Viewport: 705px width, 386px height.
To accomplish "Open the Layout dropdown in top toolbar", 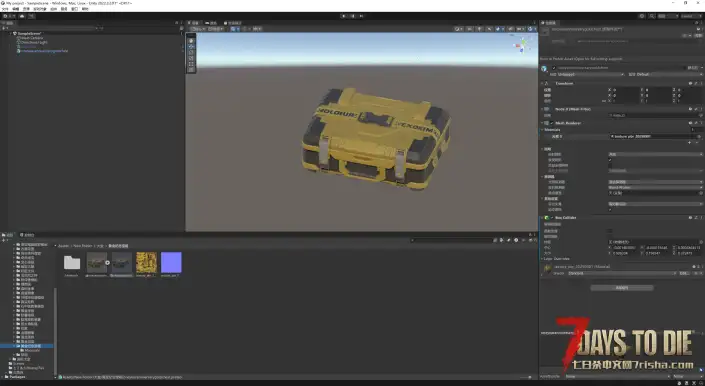I will 691,16.
